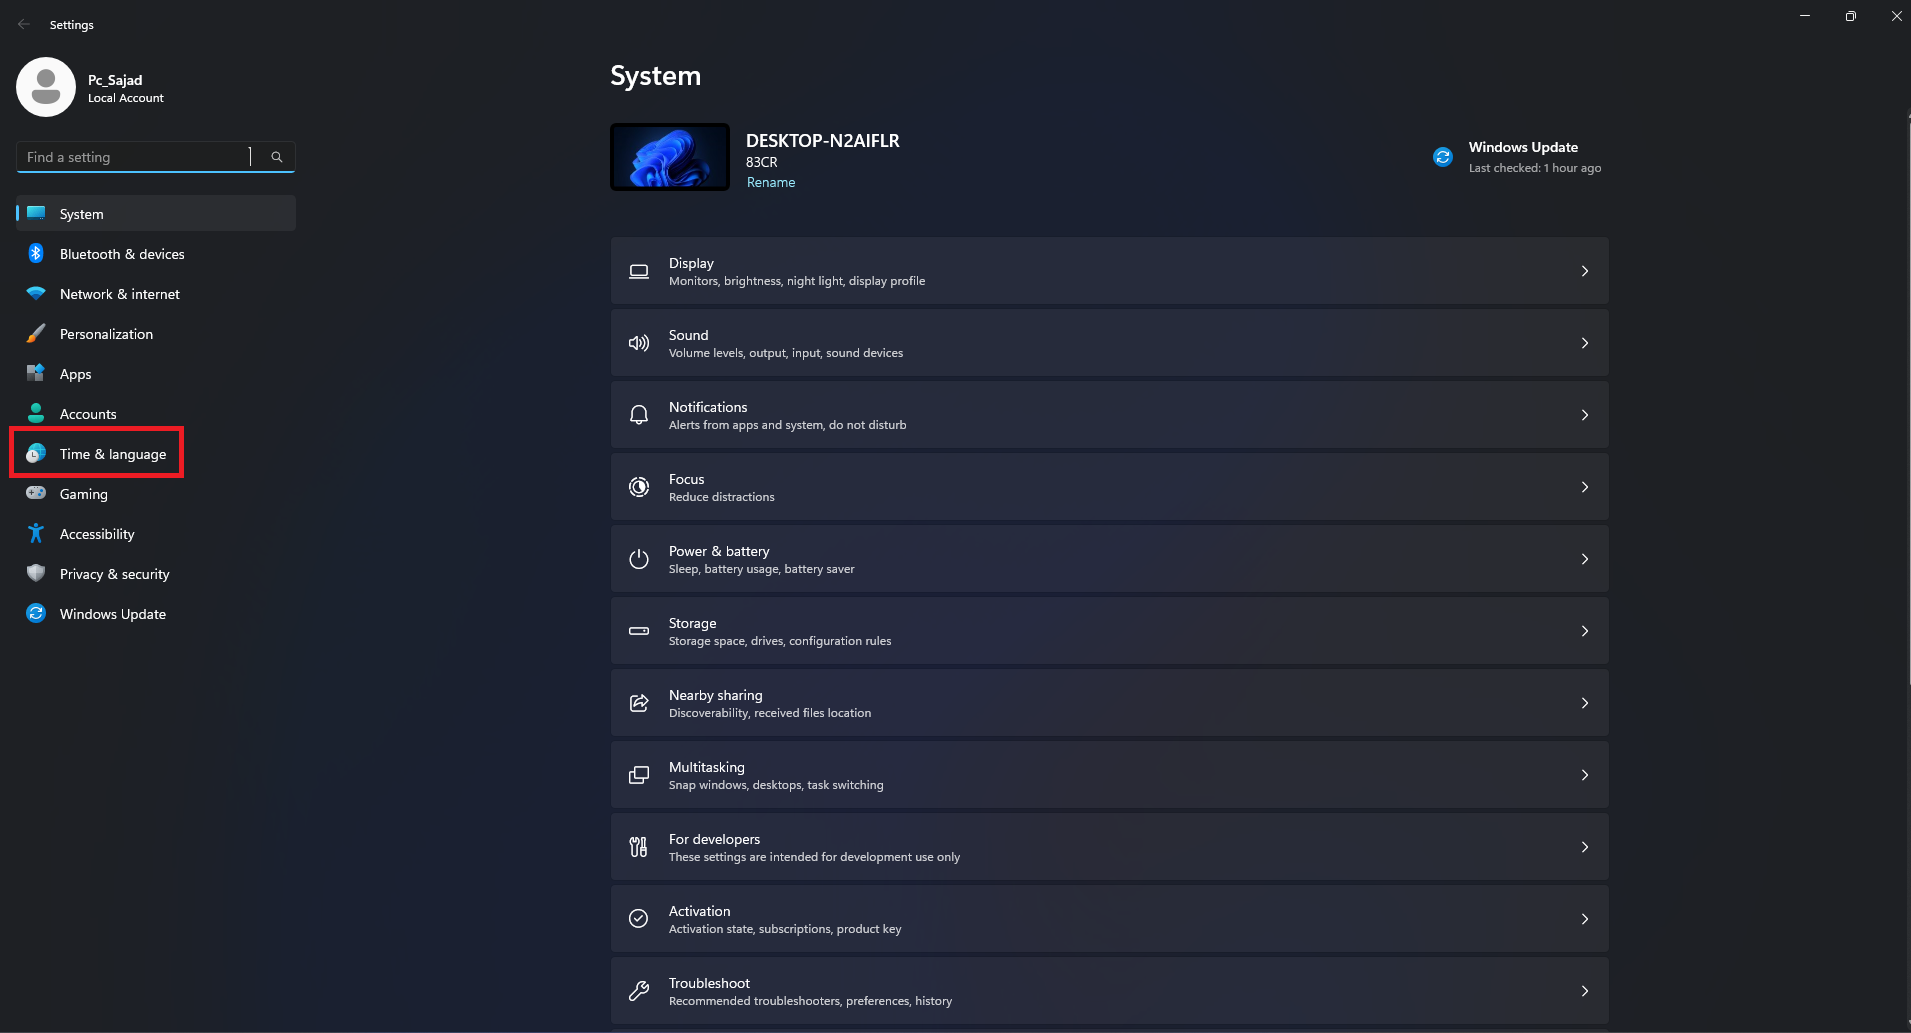The width and height of the screenshot is (1911, 1033).
Task: Click the Gaming controller icon
Action: [x=36, y=493]
